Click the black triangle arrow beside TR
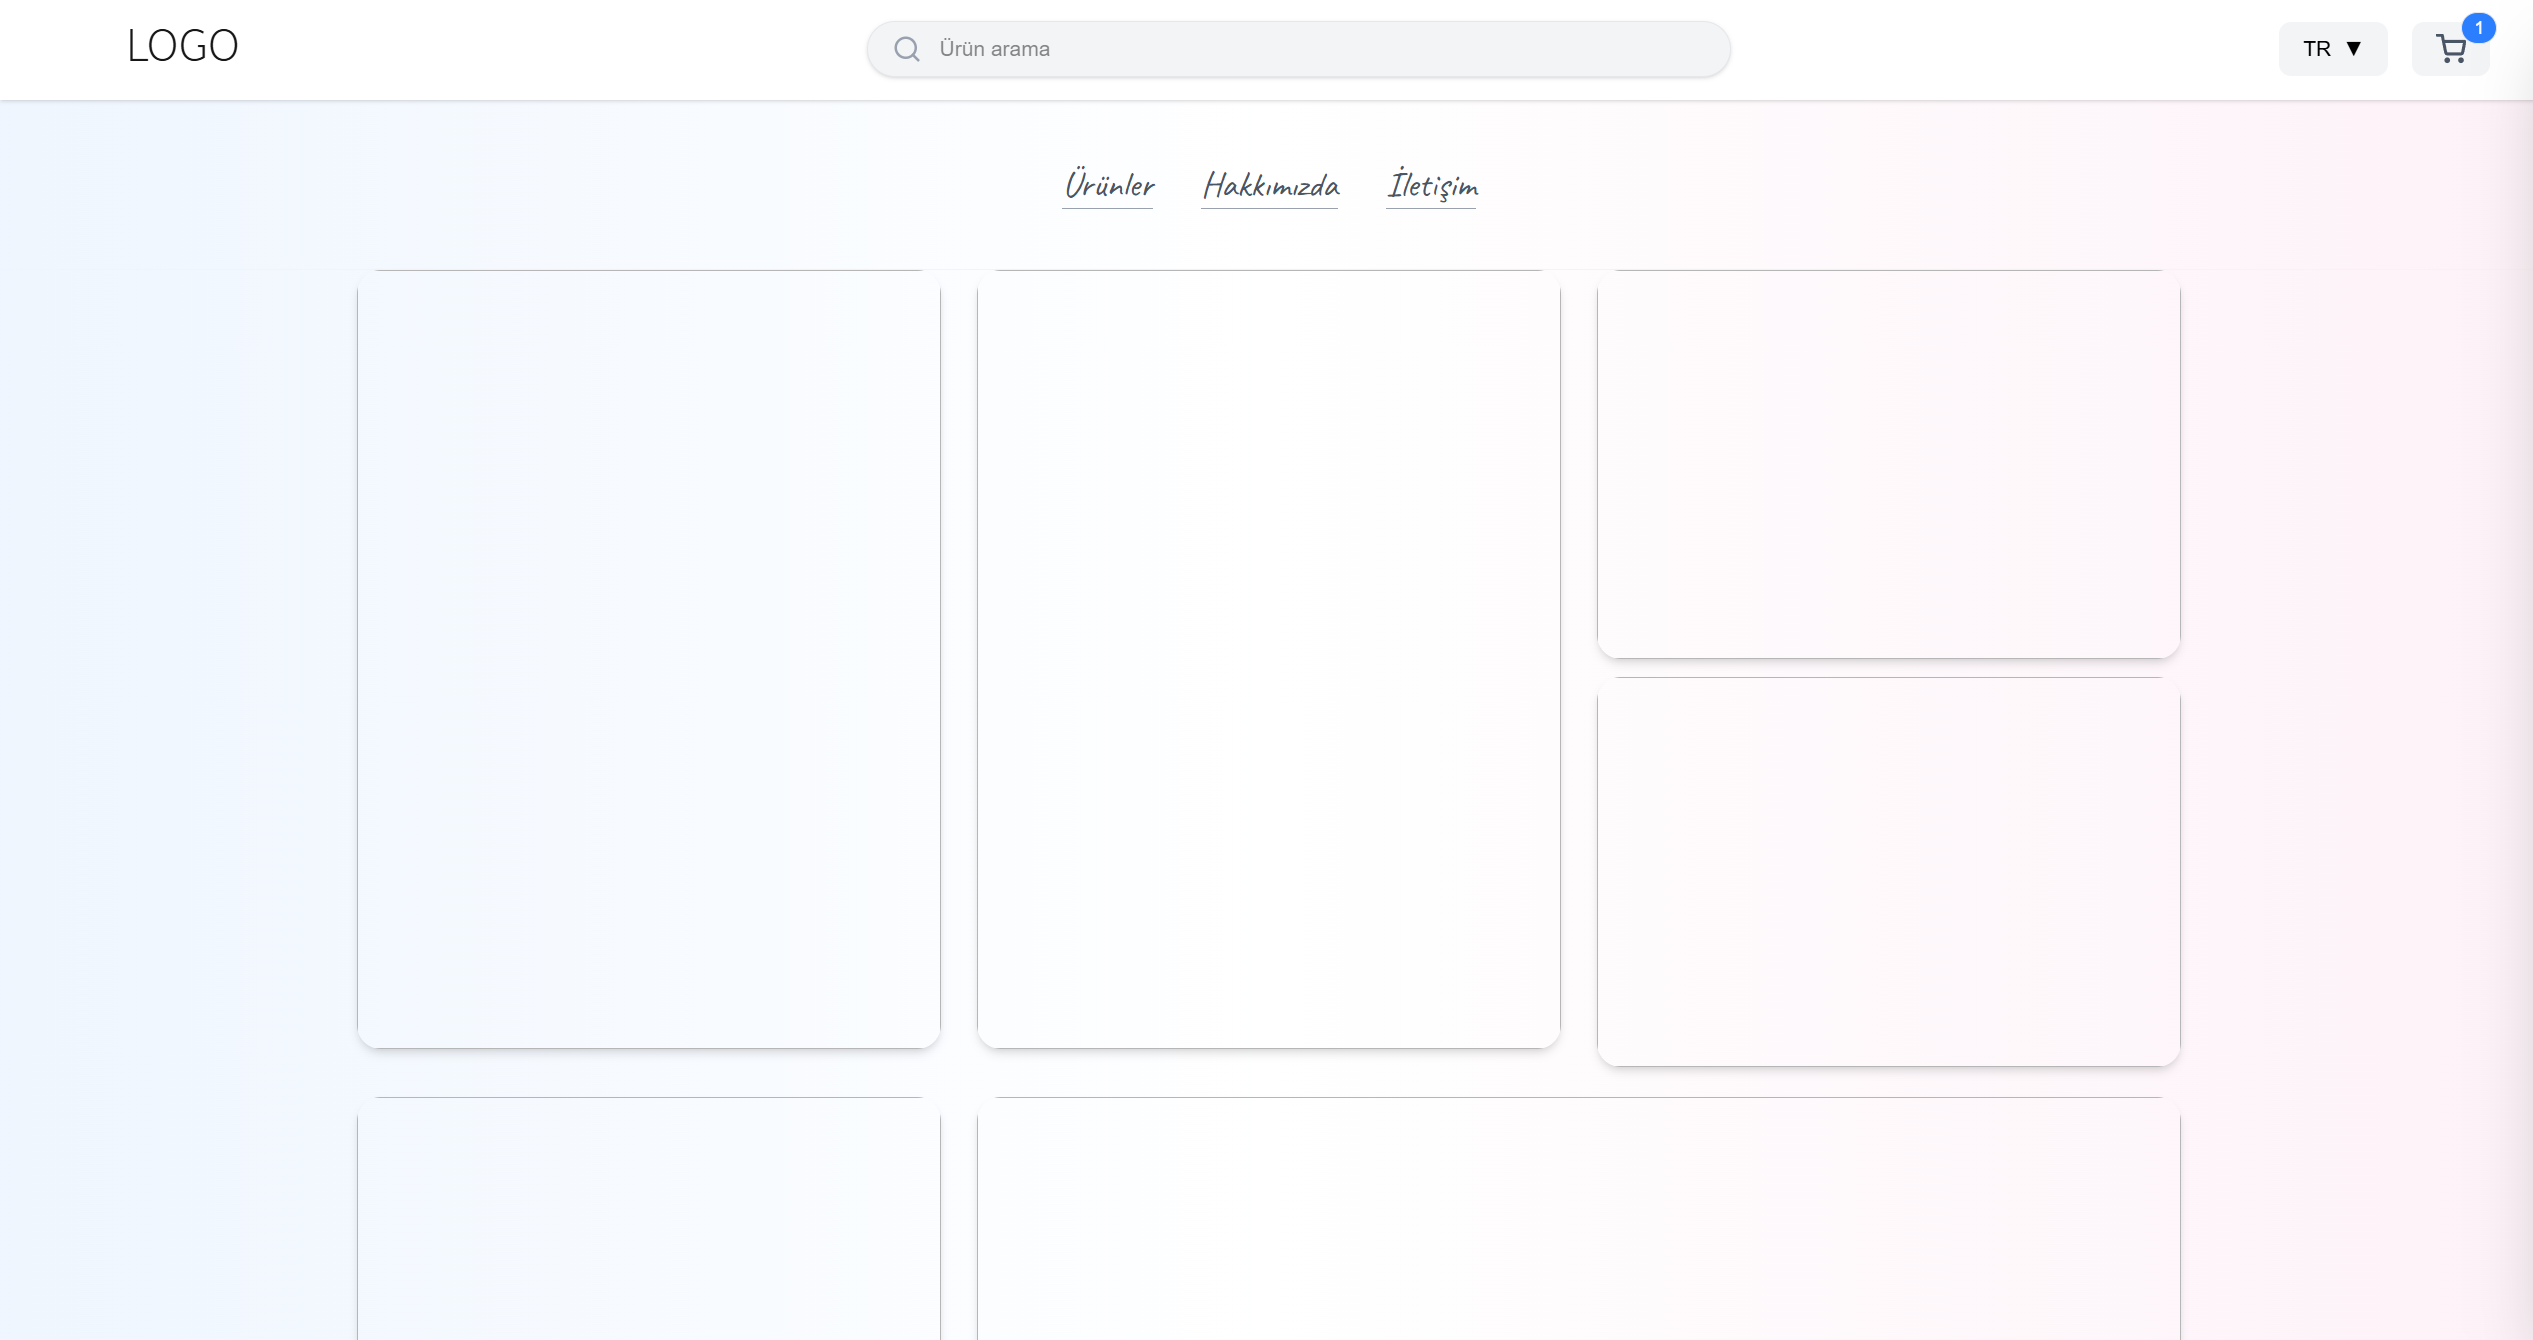 tap(2354, 49)
